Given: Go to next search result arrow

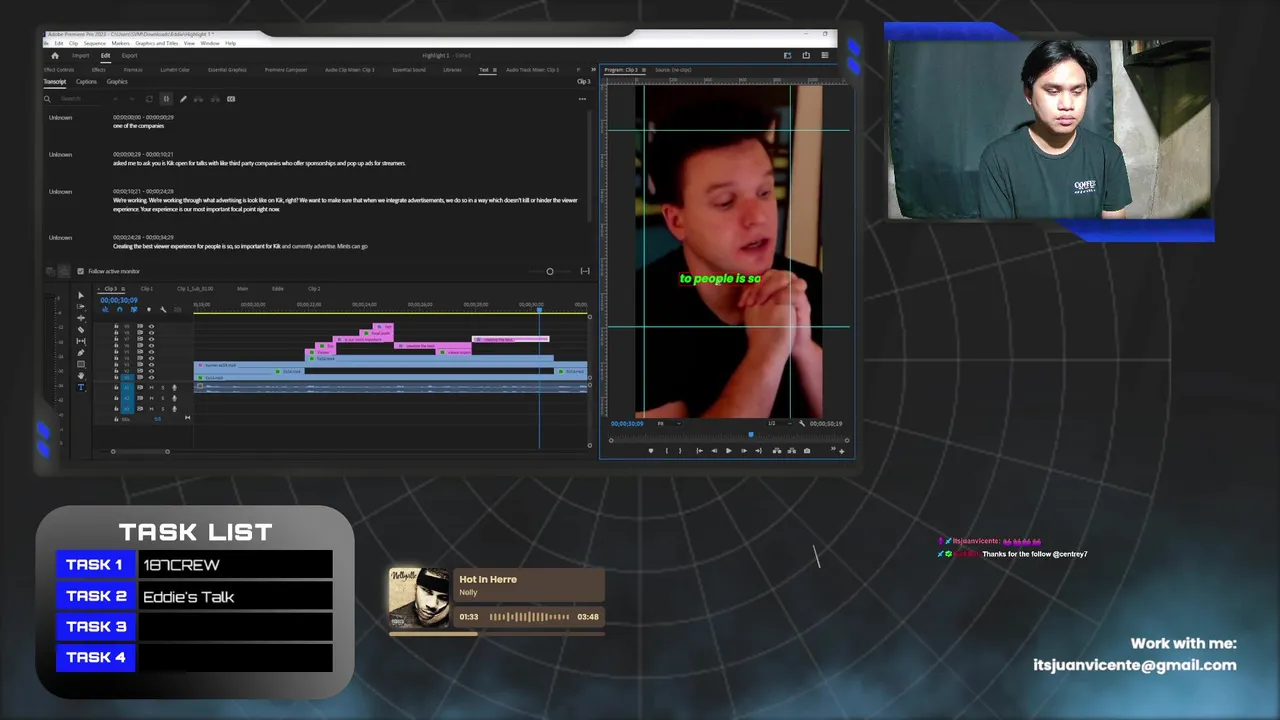Looking at the screenshot, I should tap(133, 99).
